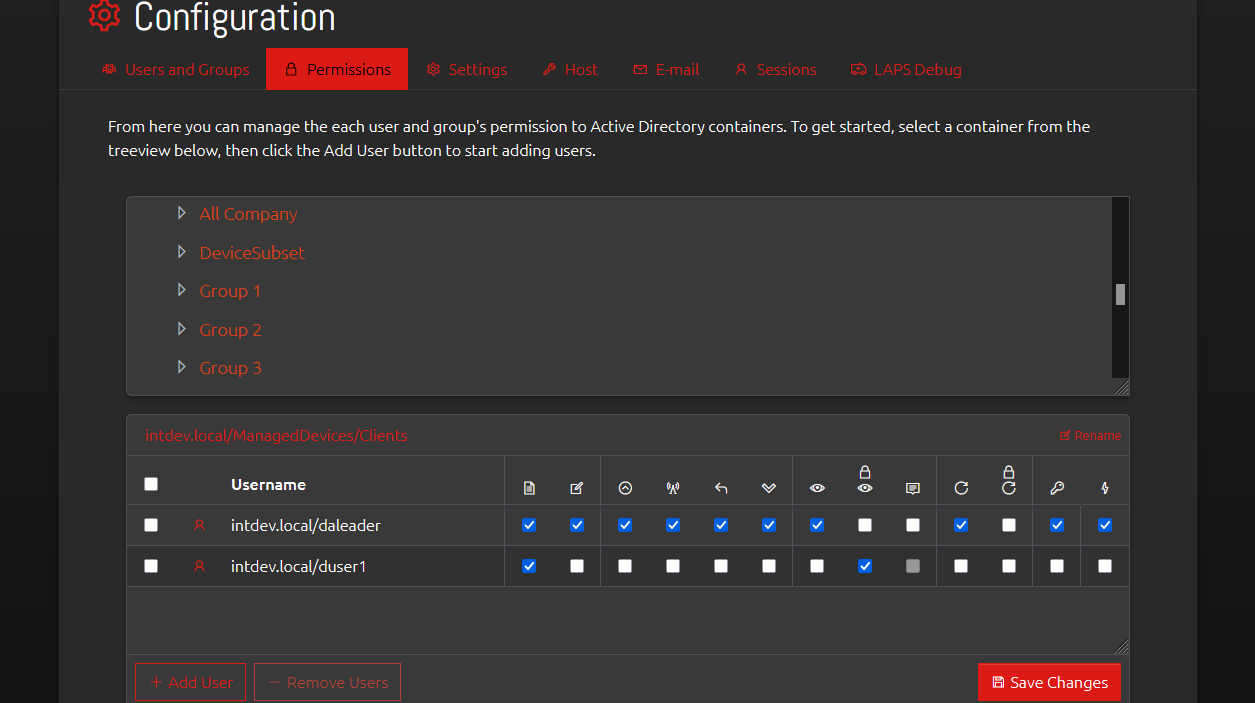Screen dimensions: 1255x703
Task: Uncheck duser1's locked eye permission checkbox
Action: coord(865,566)
